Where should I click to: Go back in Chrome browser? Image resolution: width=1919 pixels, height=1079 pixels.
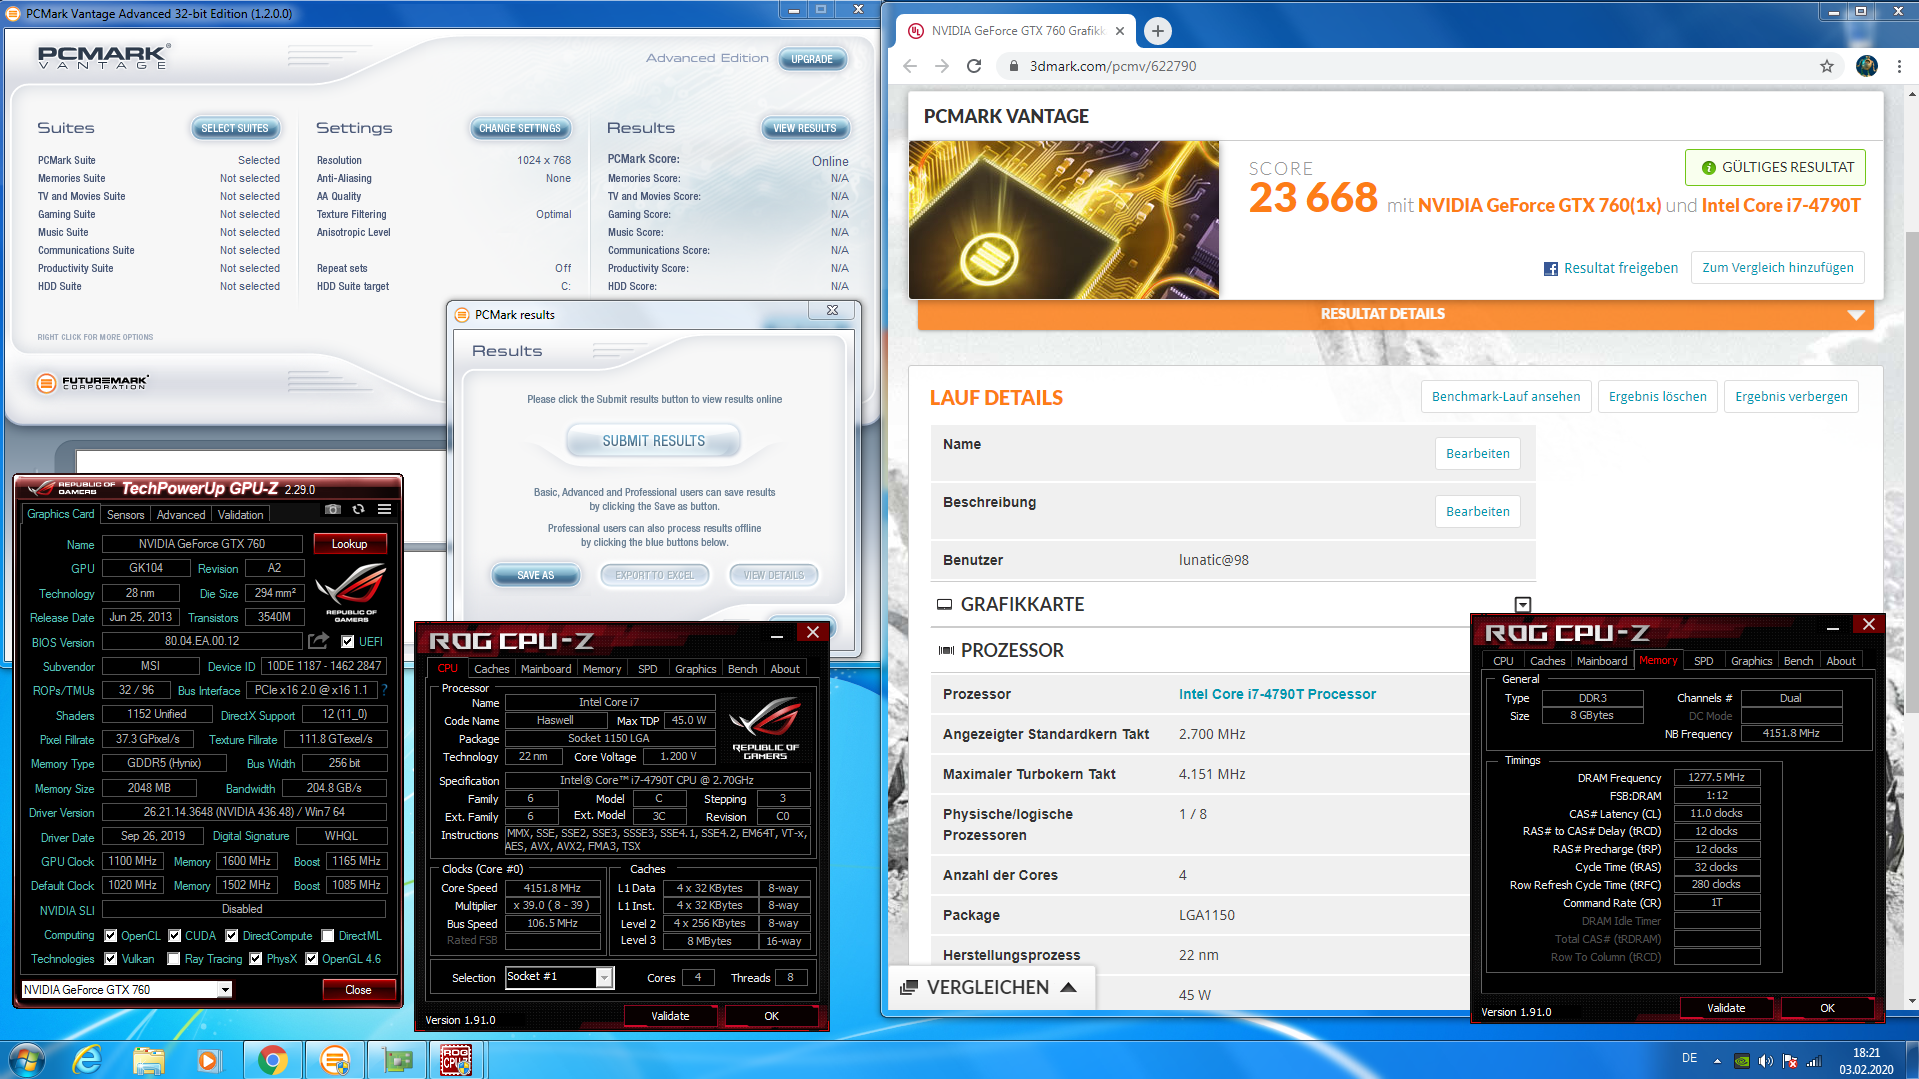[910, 66]
